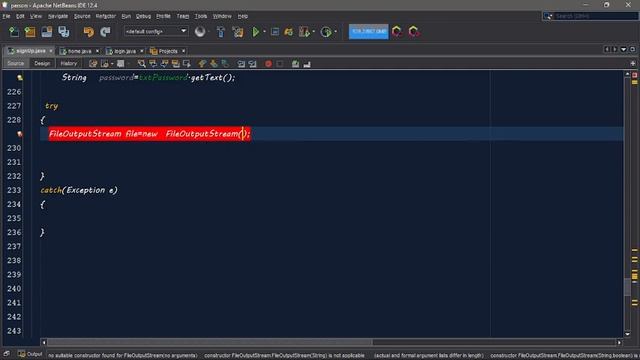Viewport: 640px width, 360px height.
Task: Click the Find Previous Occurrence icon
Action: 153,64
